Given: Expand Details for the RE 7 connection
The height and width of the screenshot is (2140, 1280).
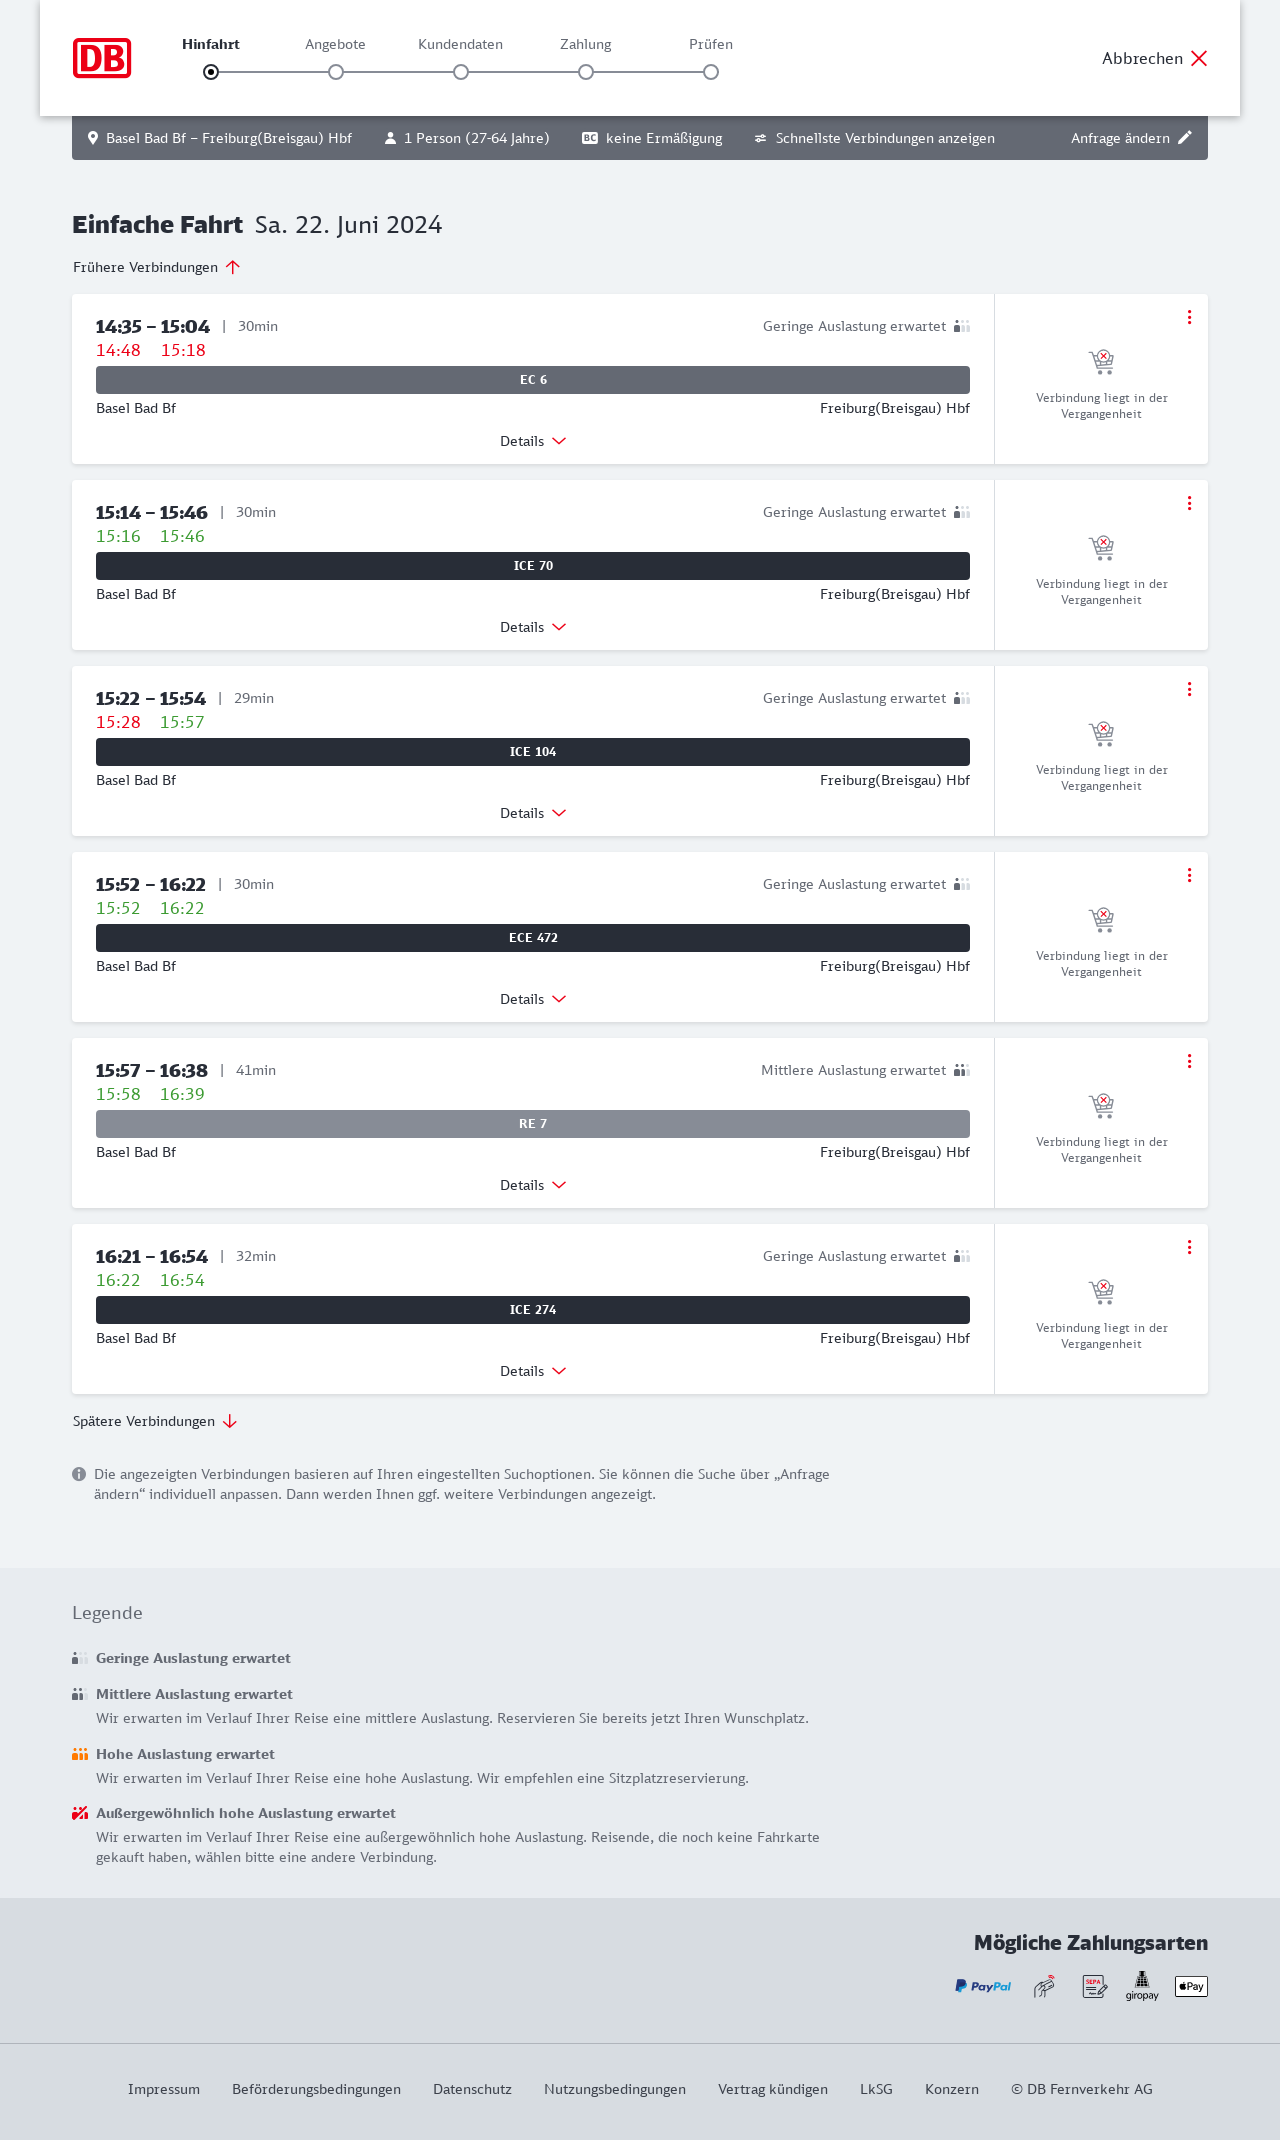Looking at the screenshot, I should click(x=533, y=1185).
